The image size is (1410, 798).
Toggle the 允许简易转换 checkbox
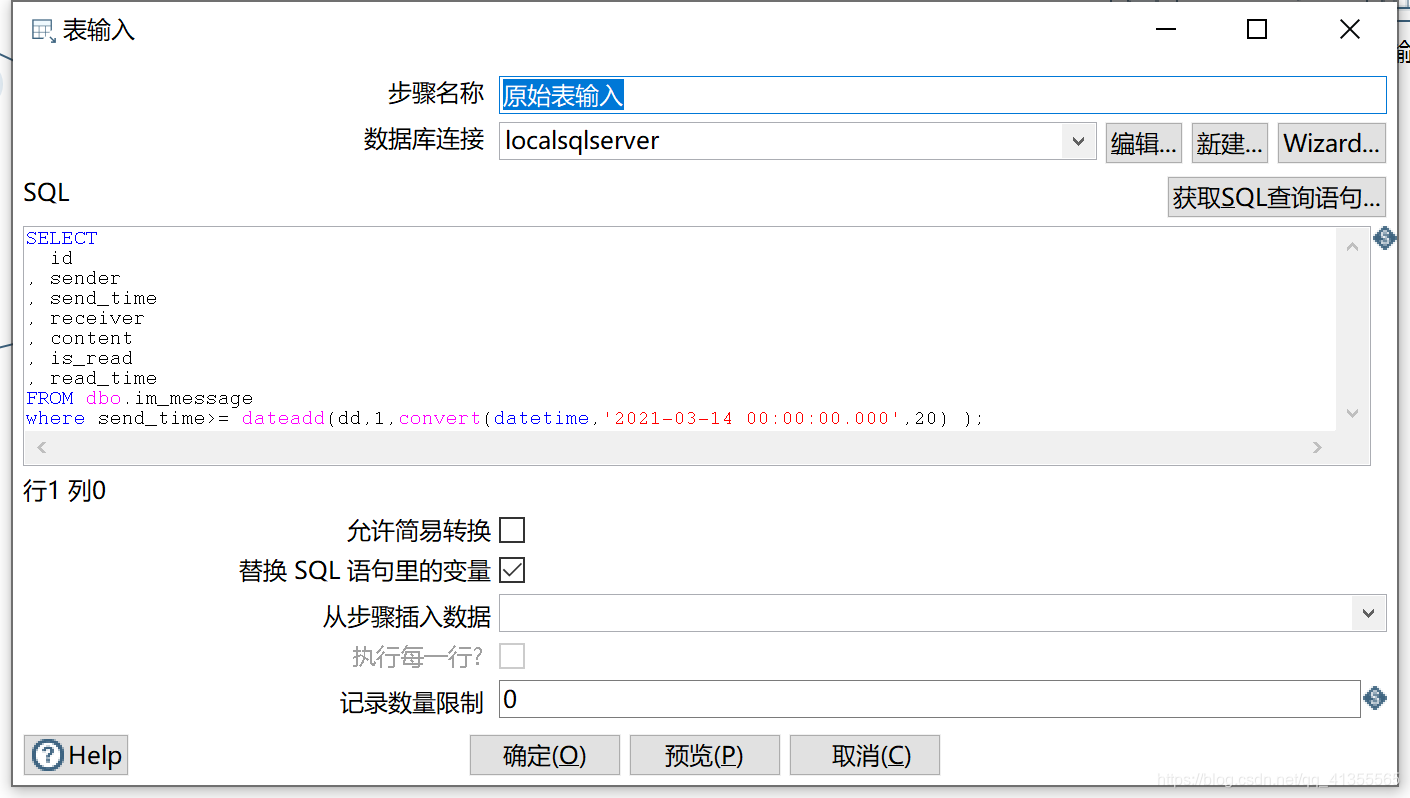[512, 530]
